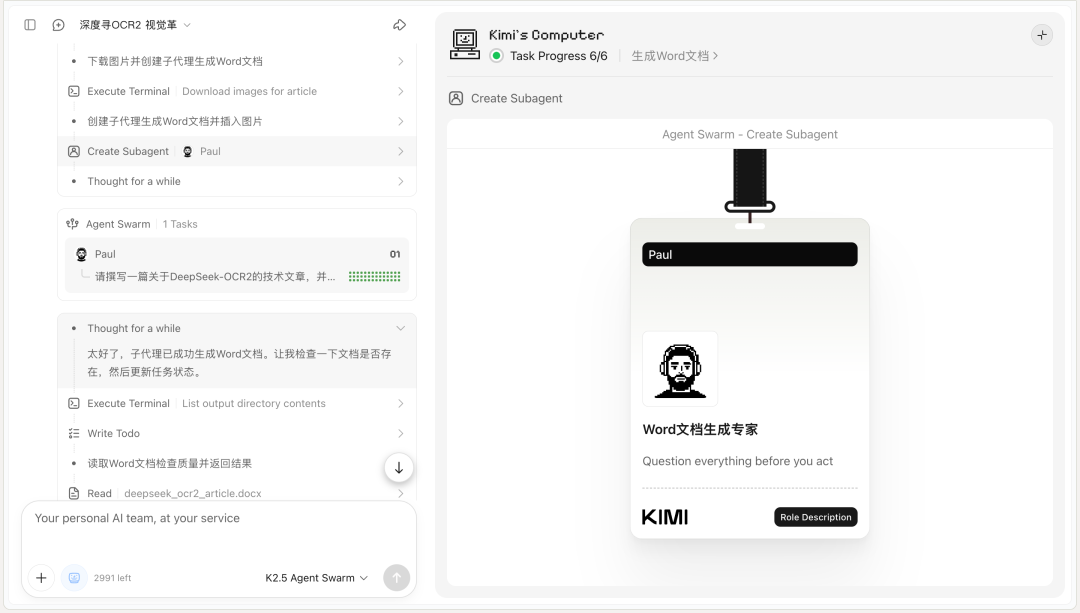
Task: Open the Write Todo row
Action: pyautogui.click(x=237, y=433)
